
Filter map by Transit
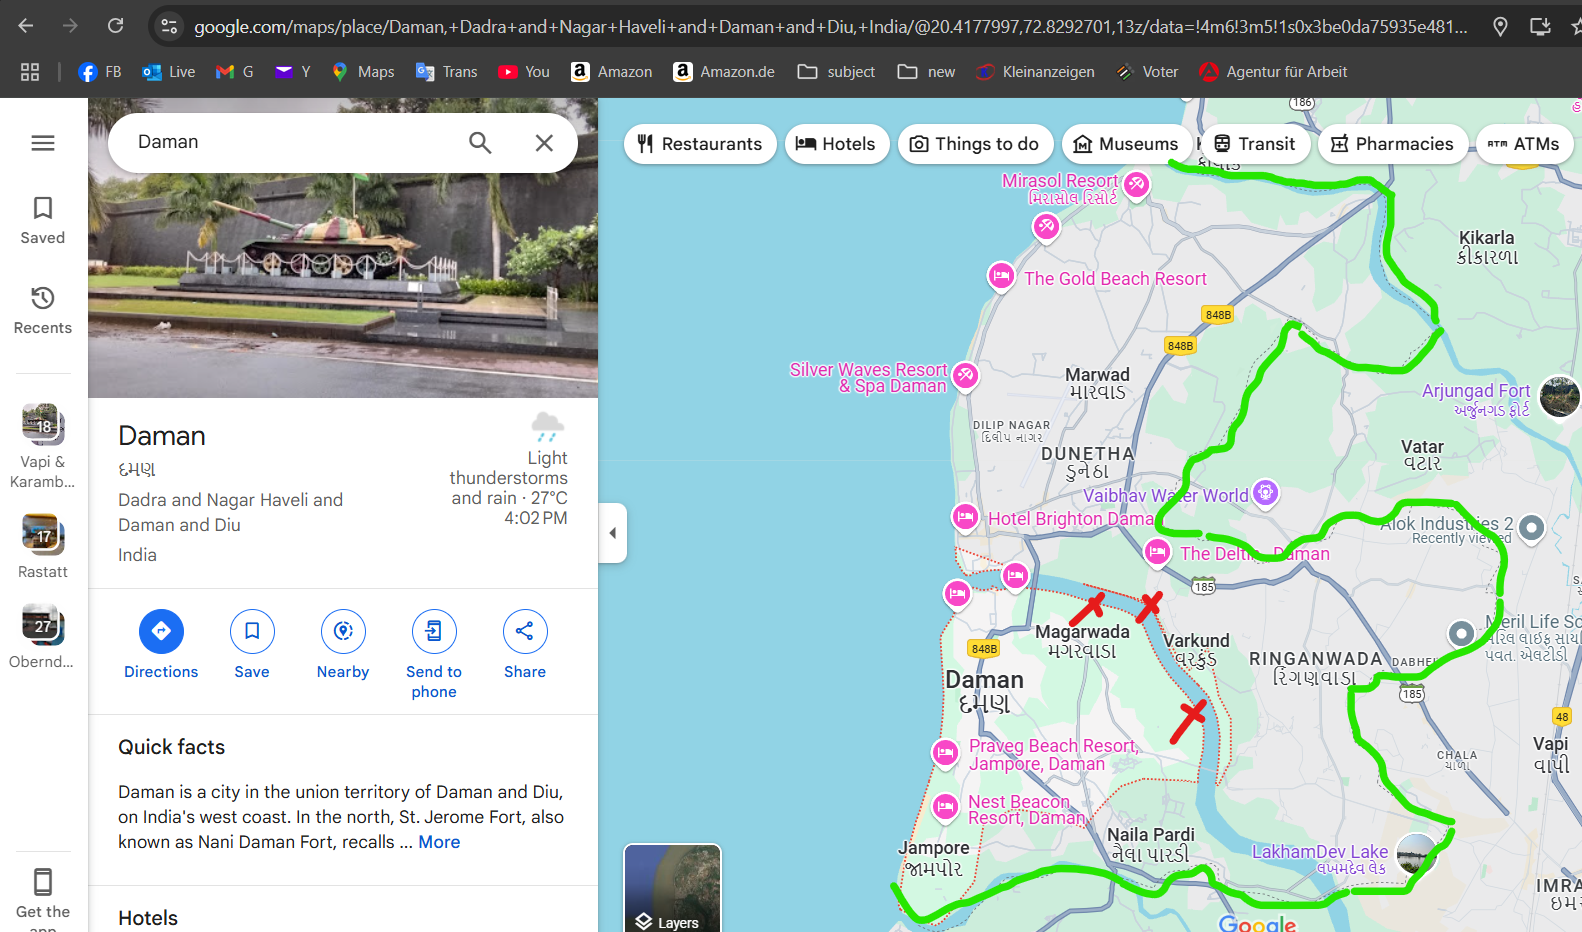tap(1255, 144)
